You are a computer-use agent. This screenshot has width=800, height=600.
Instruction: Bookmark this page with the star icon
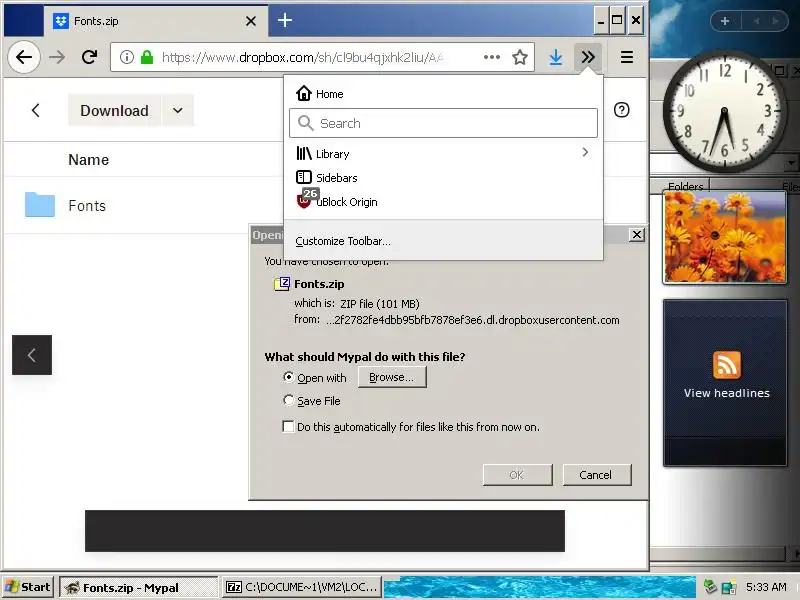point(520,57)
